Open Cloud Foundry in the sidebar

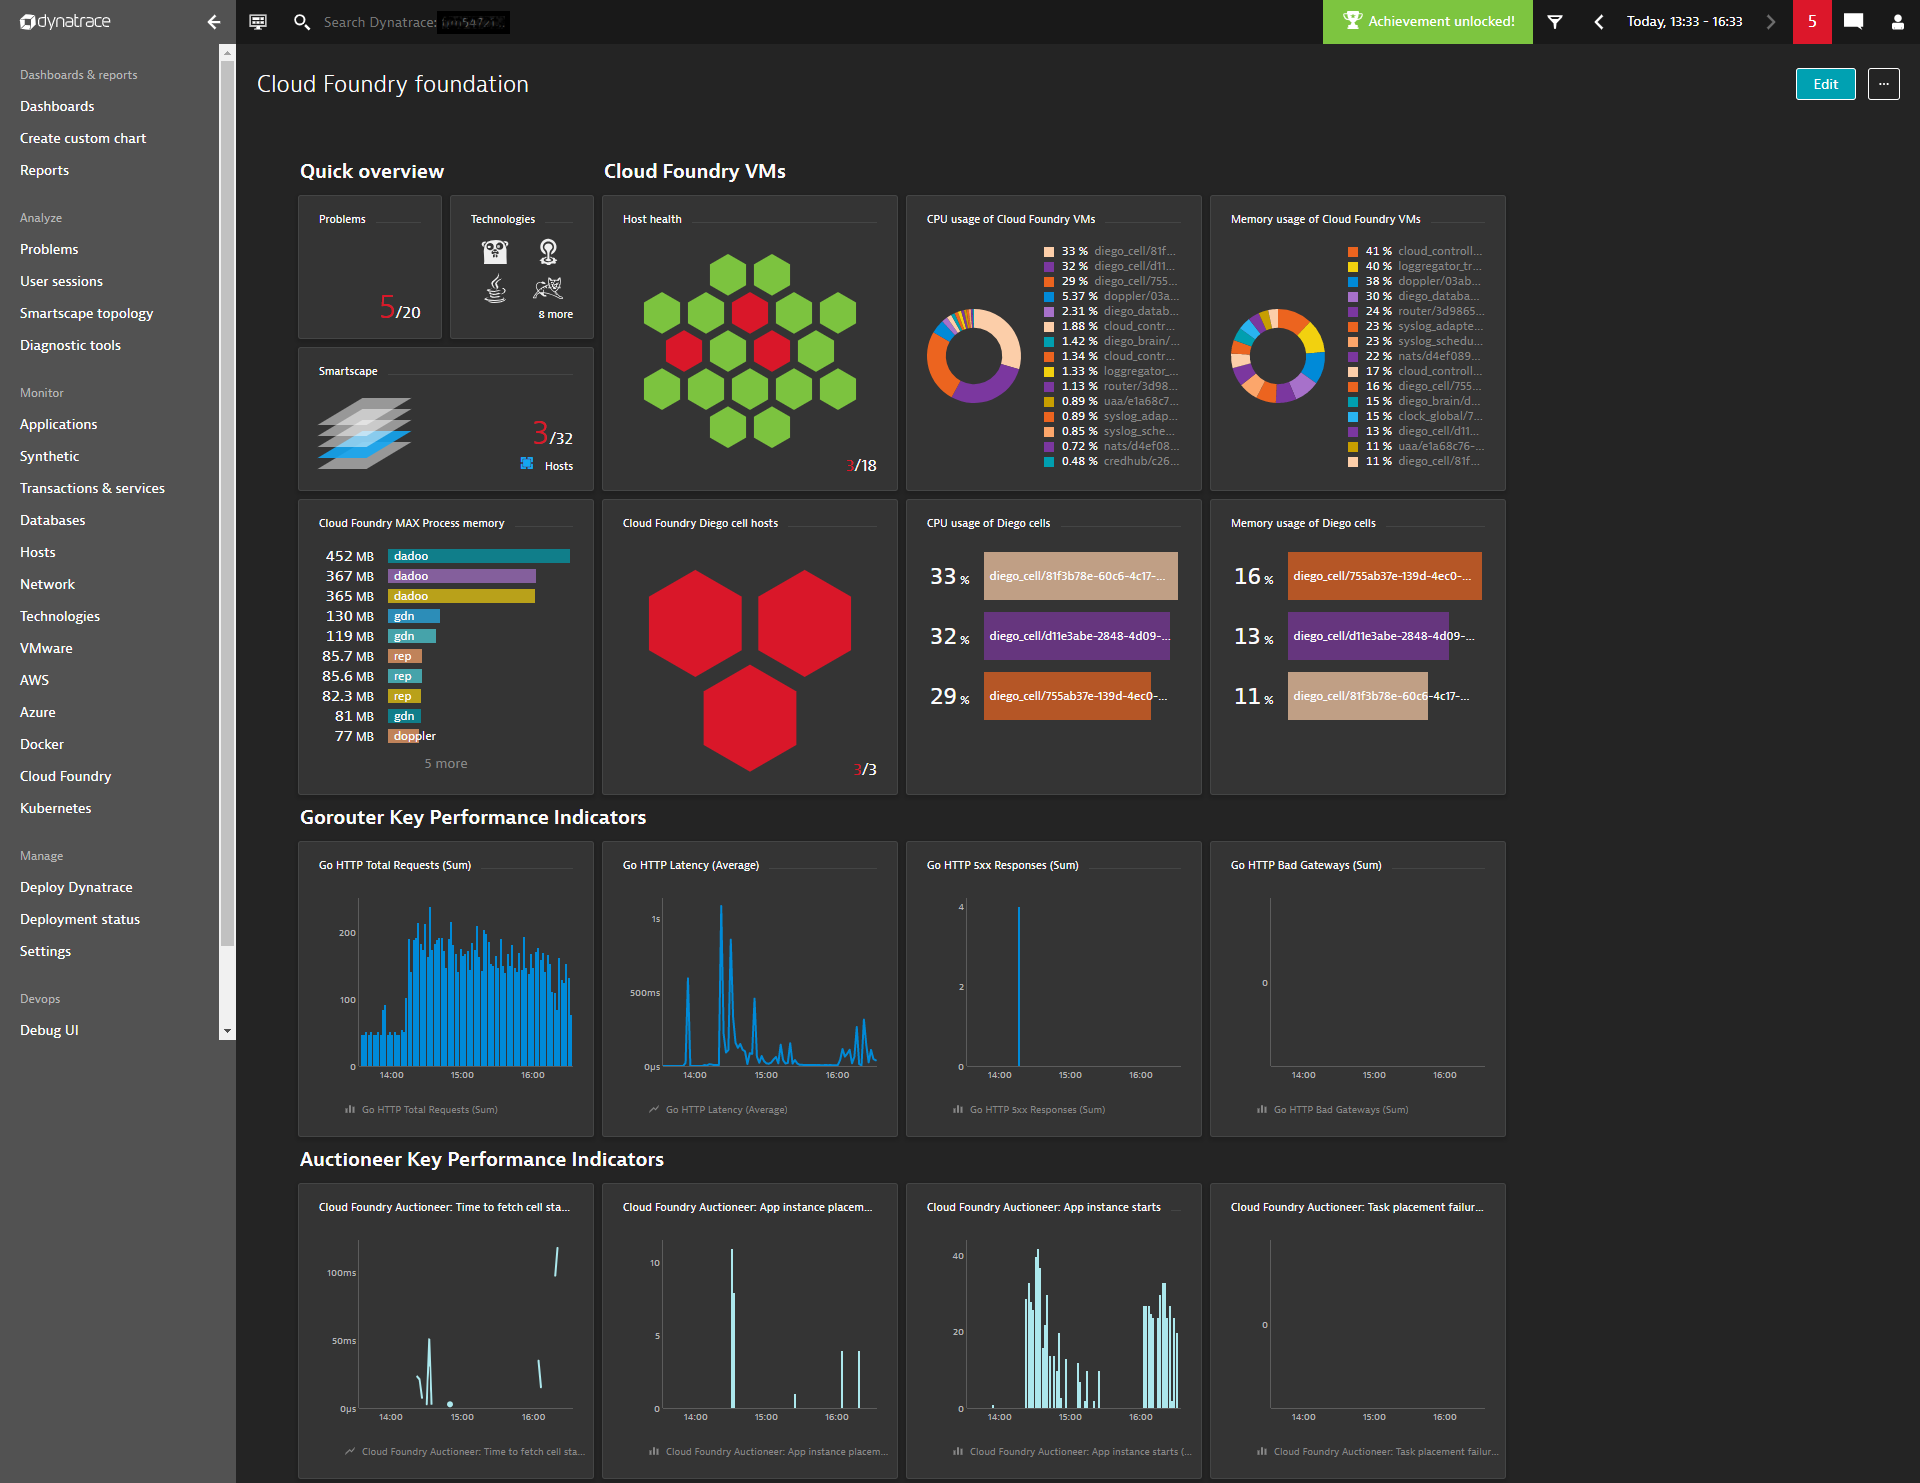pyautogui.click(x=66, y=776)
